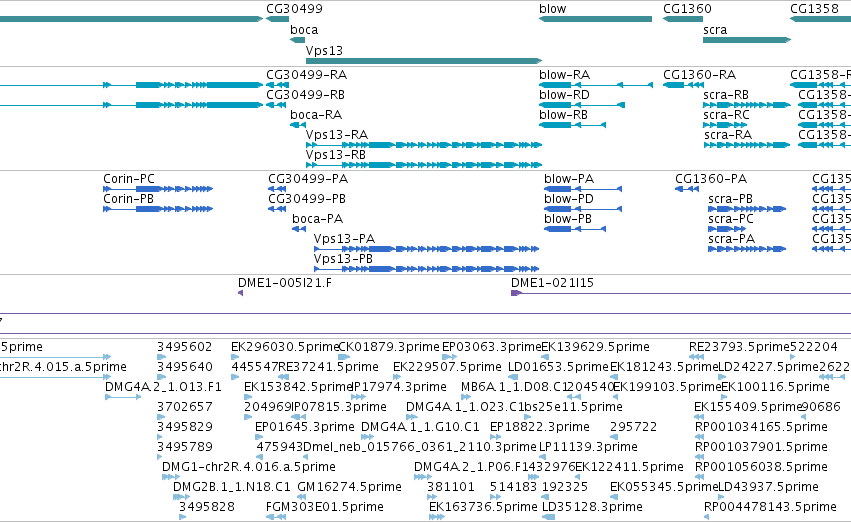Select the Vps13-PB protein label
This screenshot has height=522, width=851.
pos(343,259)
